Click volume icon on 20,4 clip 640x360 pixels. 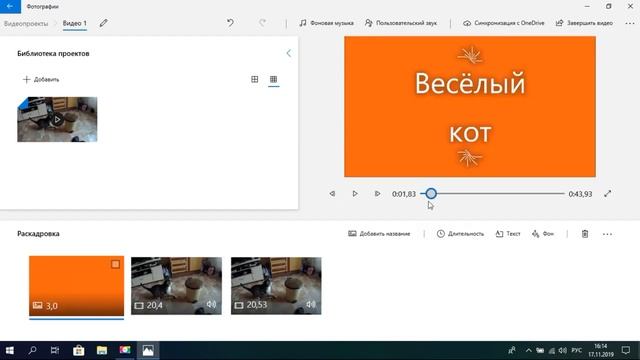(x=211, y=304)
